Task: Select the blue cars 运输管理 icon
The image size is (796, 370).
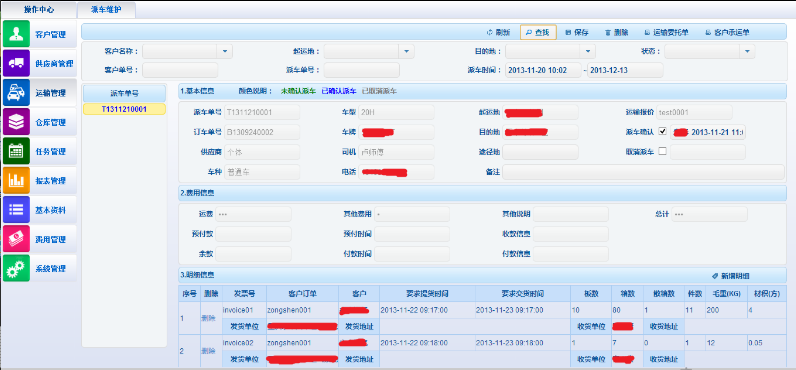Action: [16, 93]
